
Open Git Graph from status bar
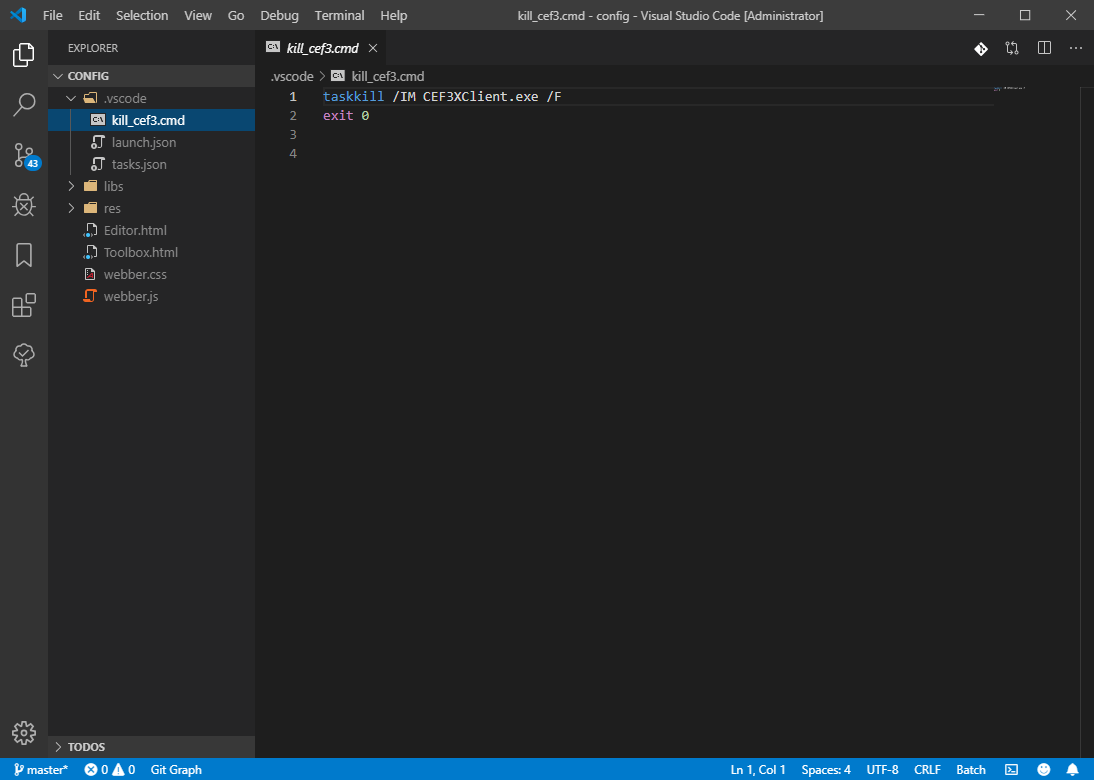[176, 770]
